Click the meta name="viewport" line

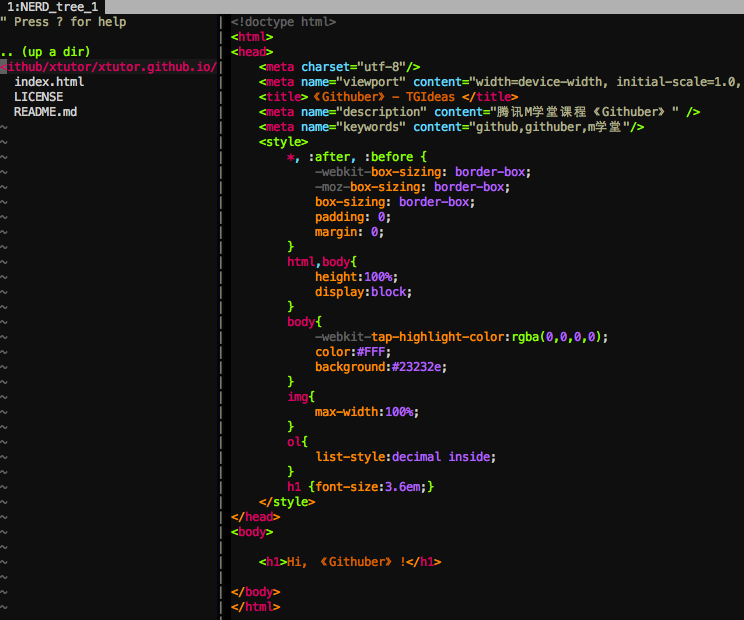(x=500, y=82)
